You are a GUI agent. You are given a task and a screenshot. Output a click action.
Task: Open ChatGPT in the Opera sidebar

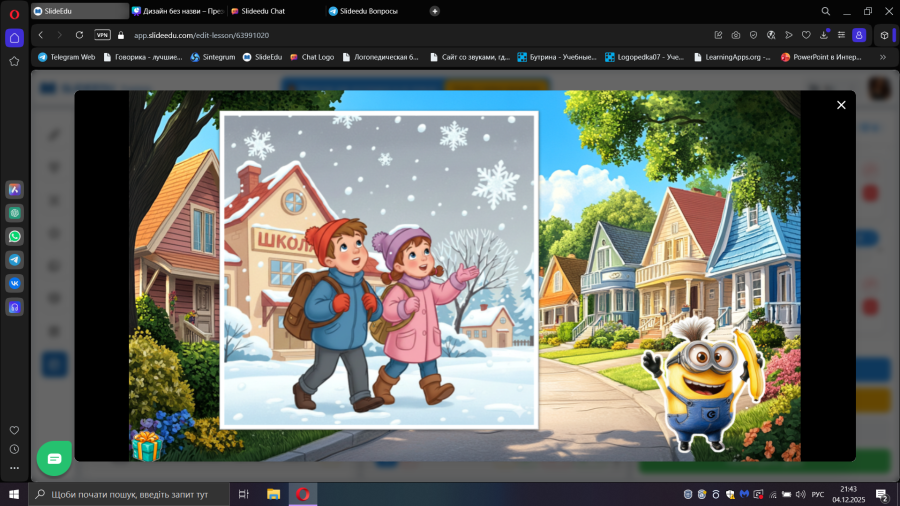click(x=15, y=213)
